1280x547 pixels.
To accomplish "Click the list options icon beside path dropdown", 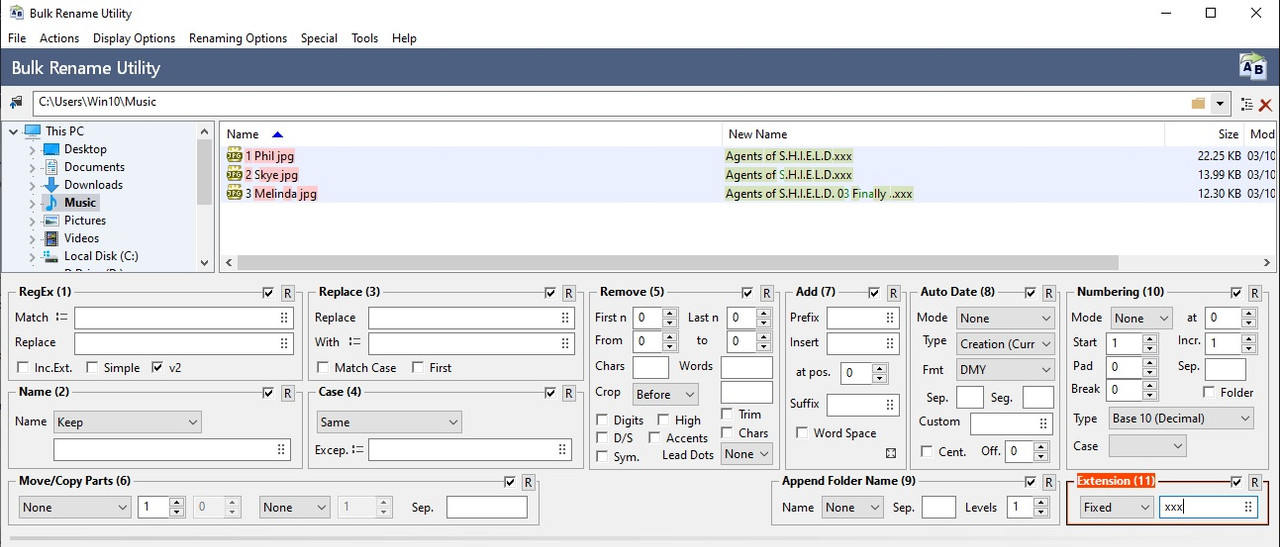I will 1246,103.
